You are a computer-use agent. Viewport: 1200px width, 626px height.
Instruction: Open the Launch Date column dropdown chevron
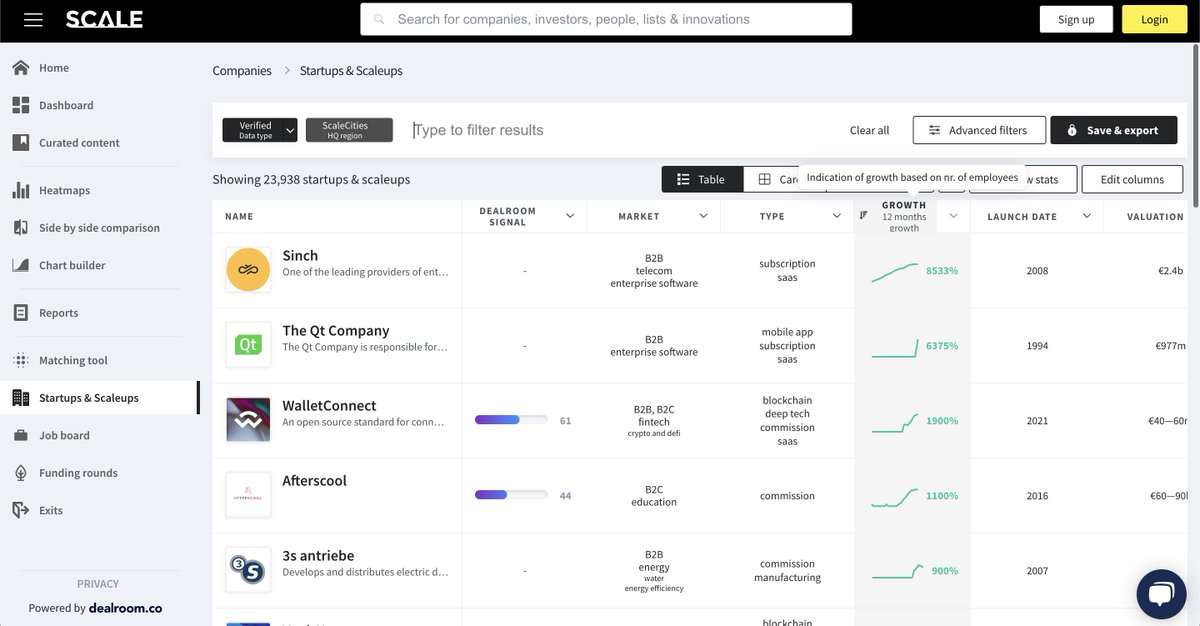(1086, 216)
